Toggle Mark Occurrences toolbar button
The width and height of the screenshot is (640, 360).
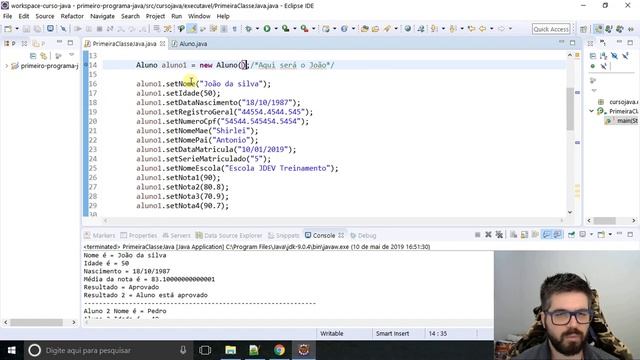coord(192,29)
